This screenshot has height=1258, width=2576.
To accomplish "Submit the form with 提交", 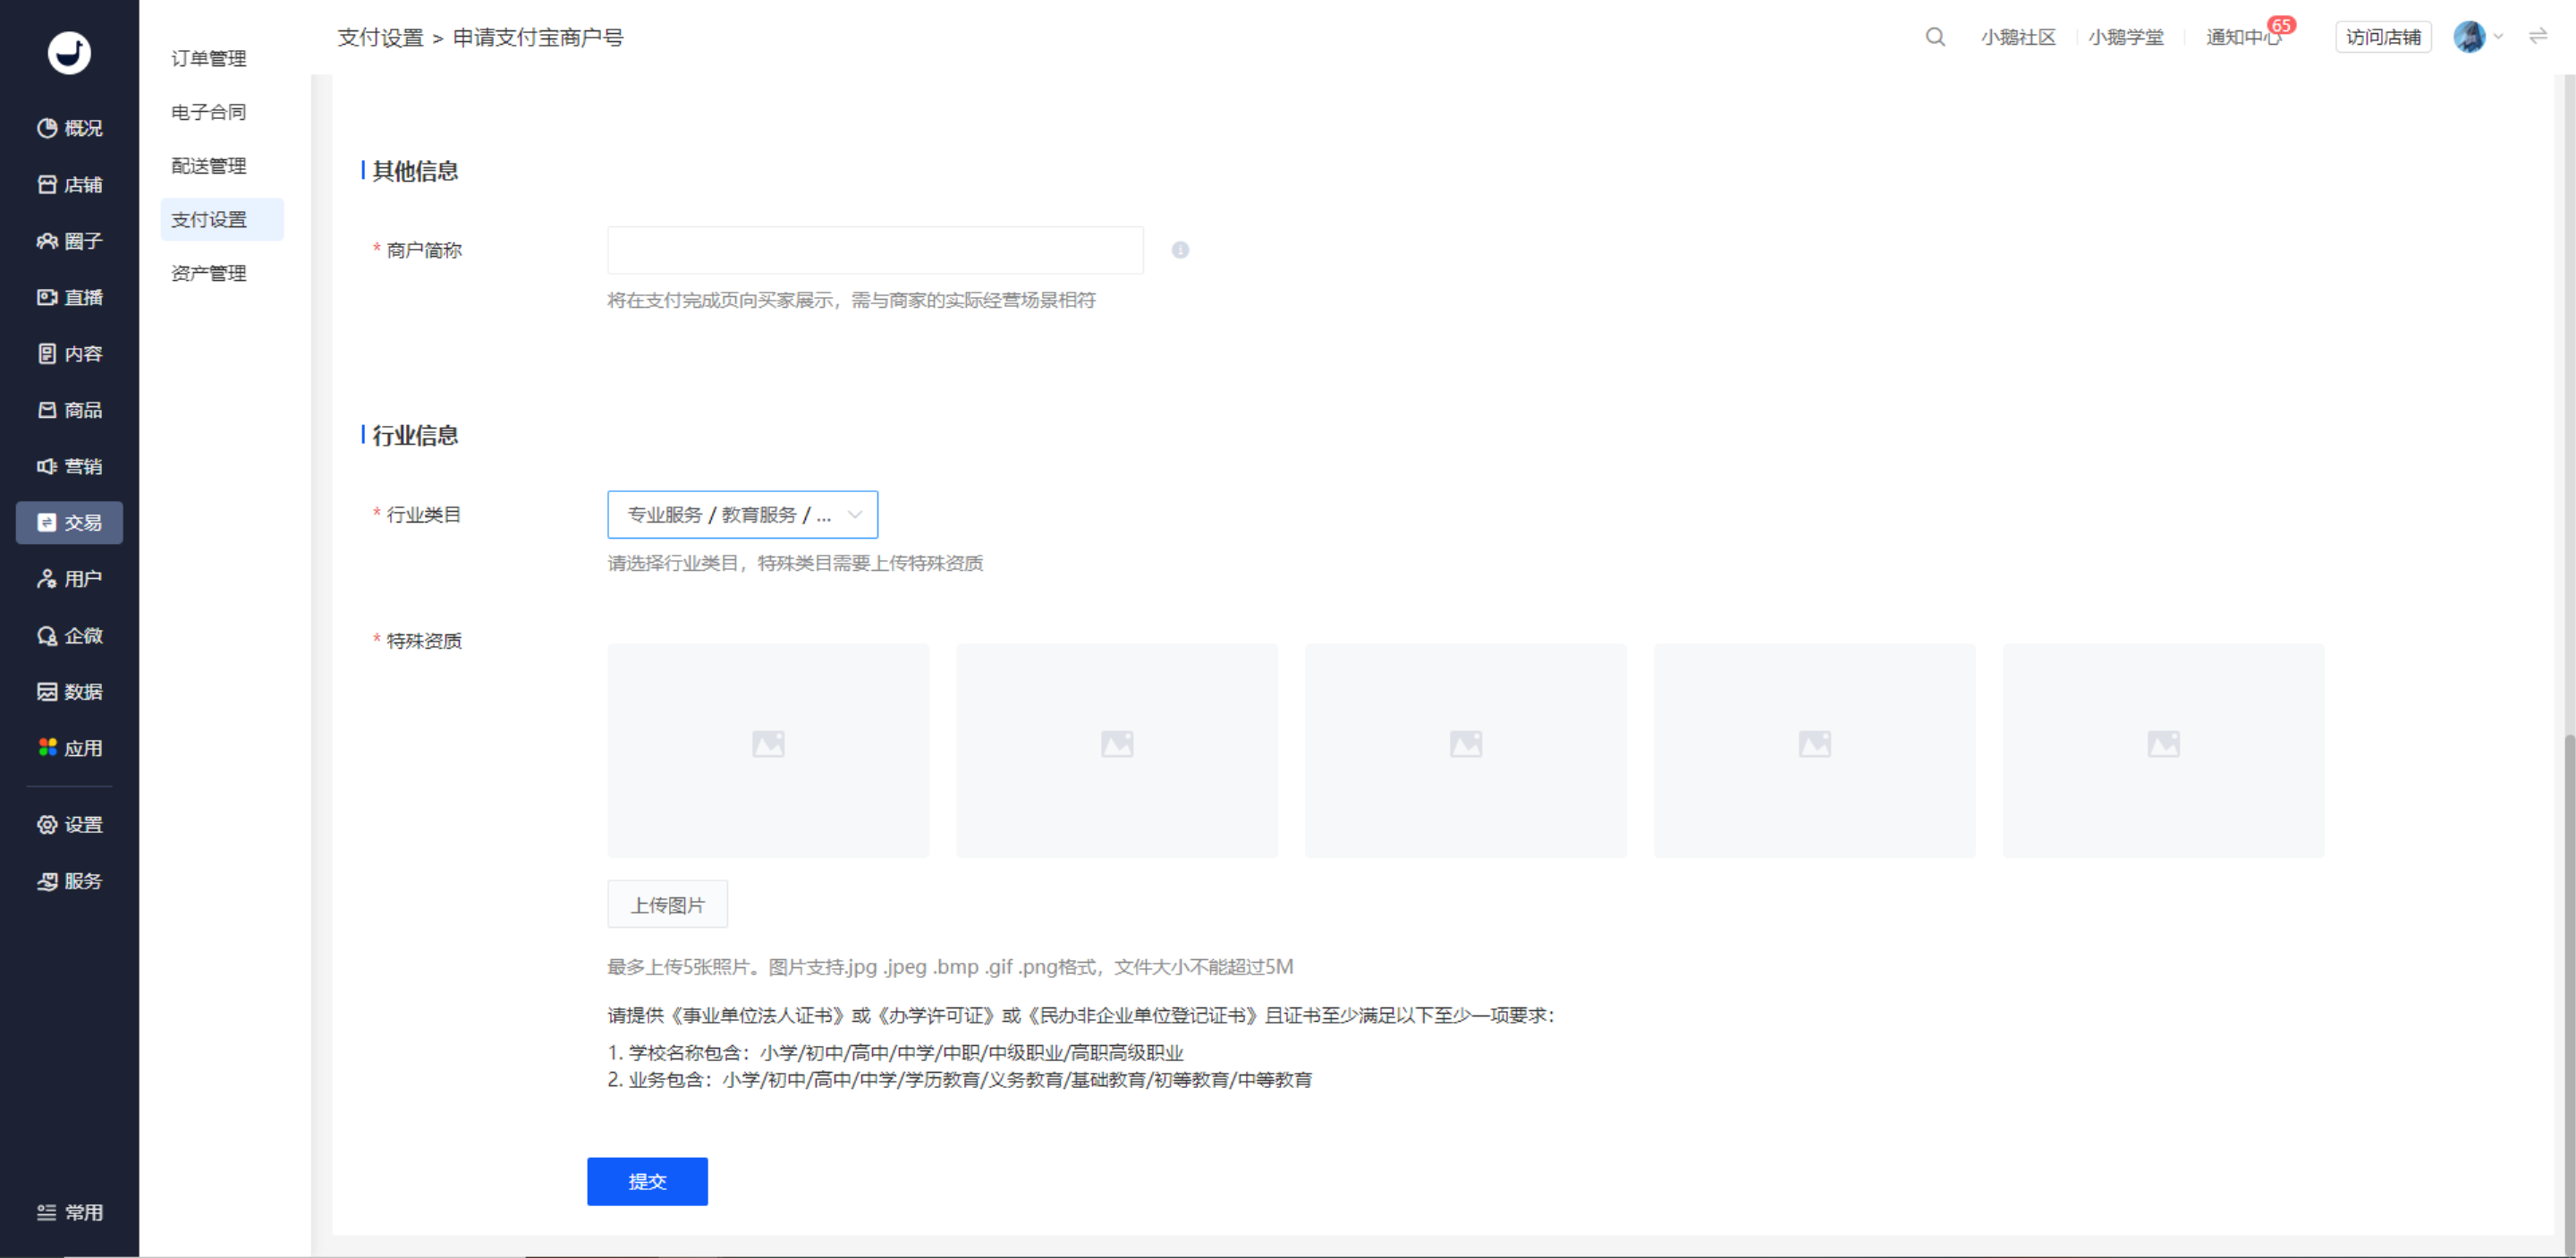I will pyautogui.click(x=647, y=1181).
